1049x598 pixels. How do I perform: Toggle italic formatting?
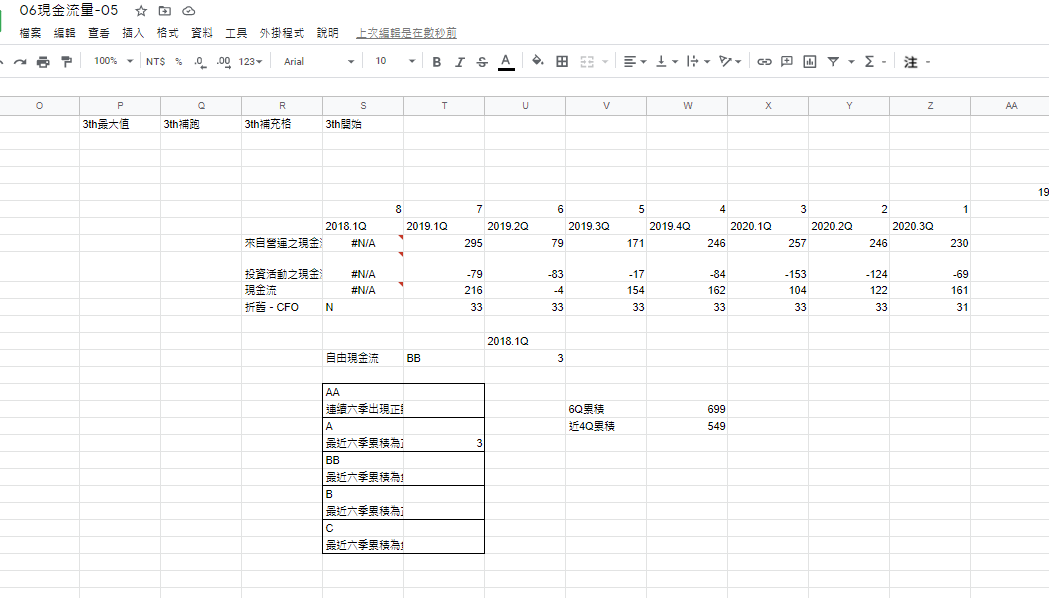click(x=459, y=62)
